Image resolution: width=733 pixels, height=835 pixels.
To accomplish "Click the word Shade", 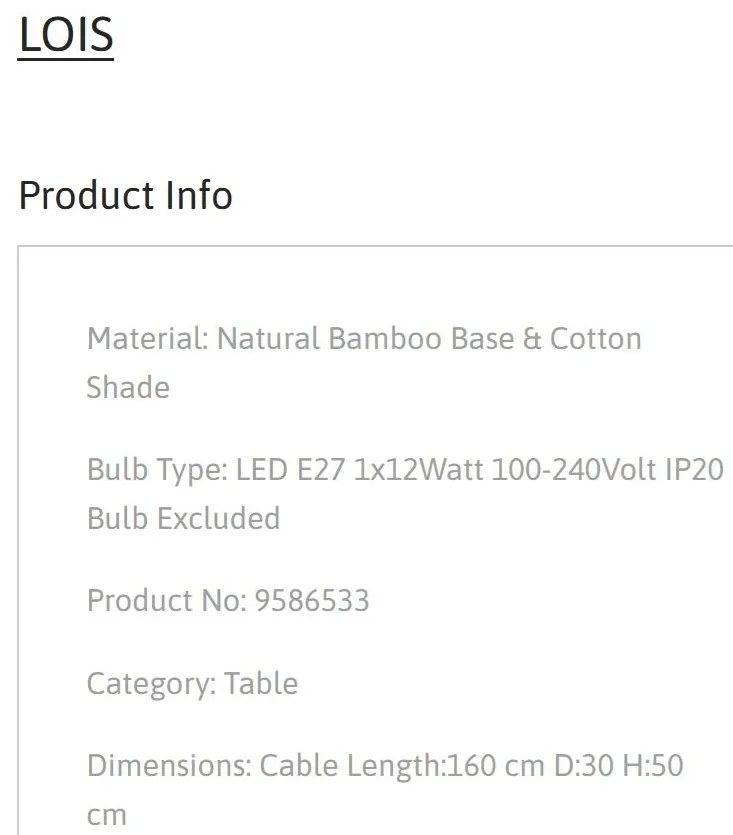I will point(128,387).
